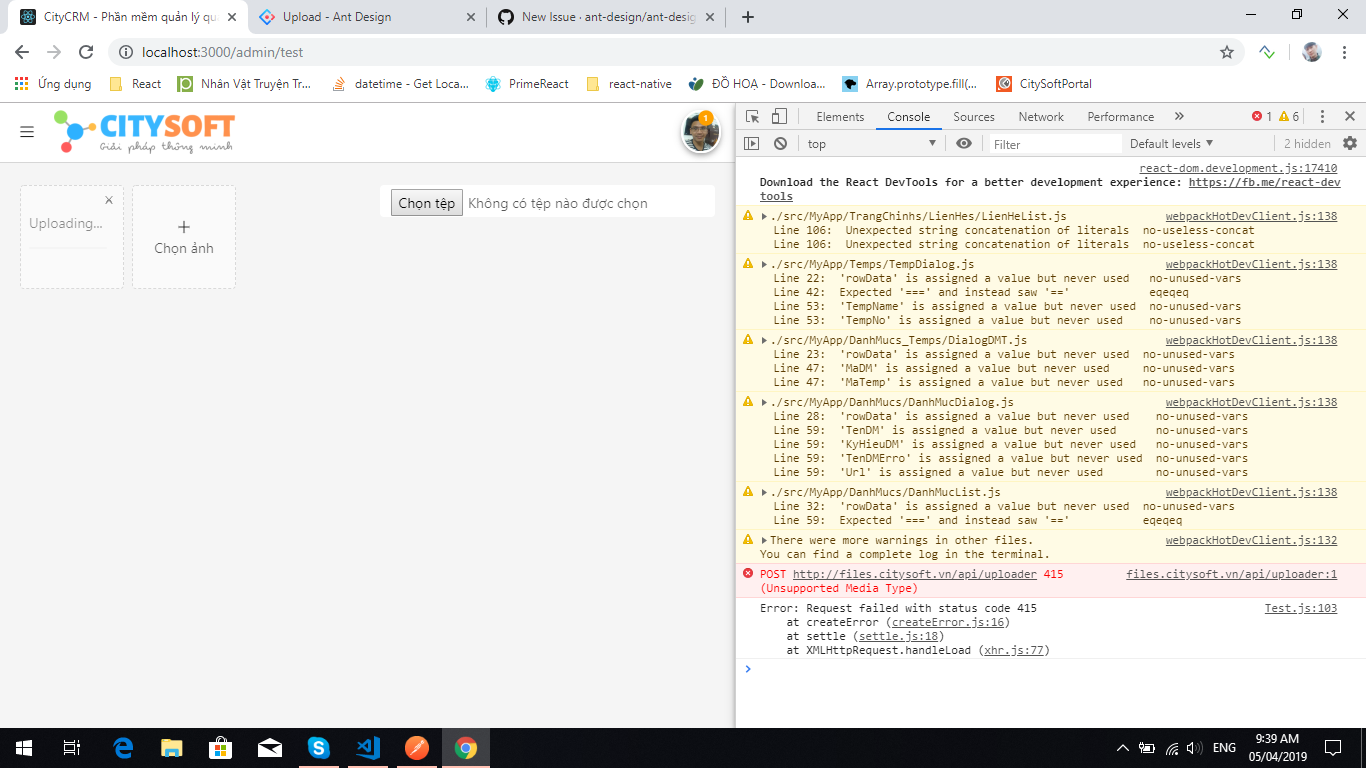Open the CitySoftPortal bookmark
Image resolution: width=1366 pixels, height=768 pixels.
(1043, 84)
